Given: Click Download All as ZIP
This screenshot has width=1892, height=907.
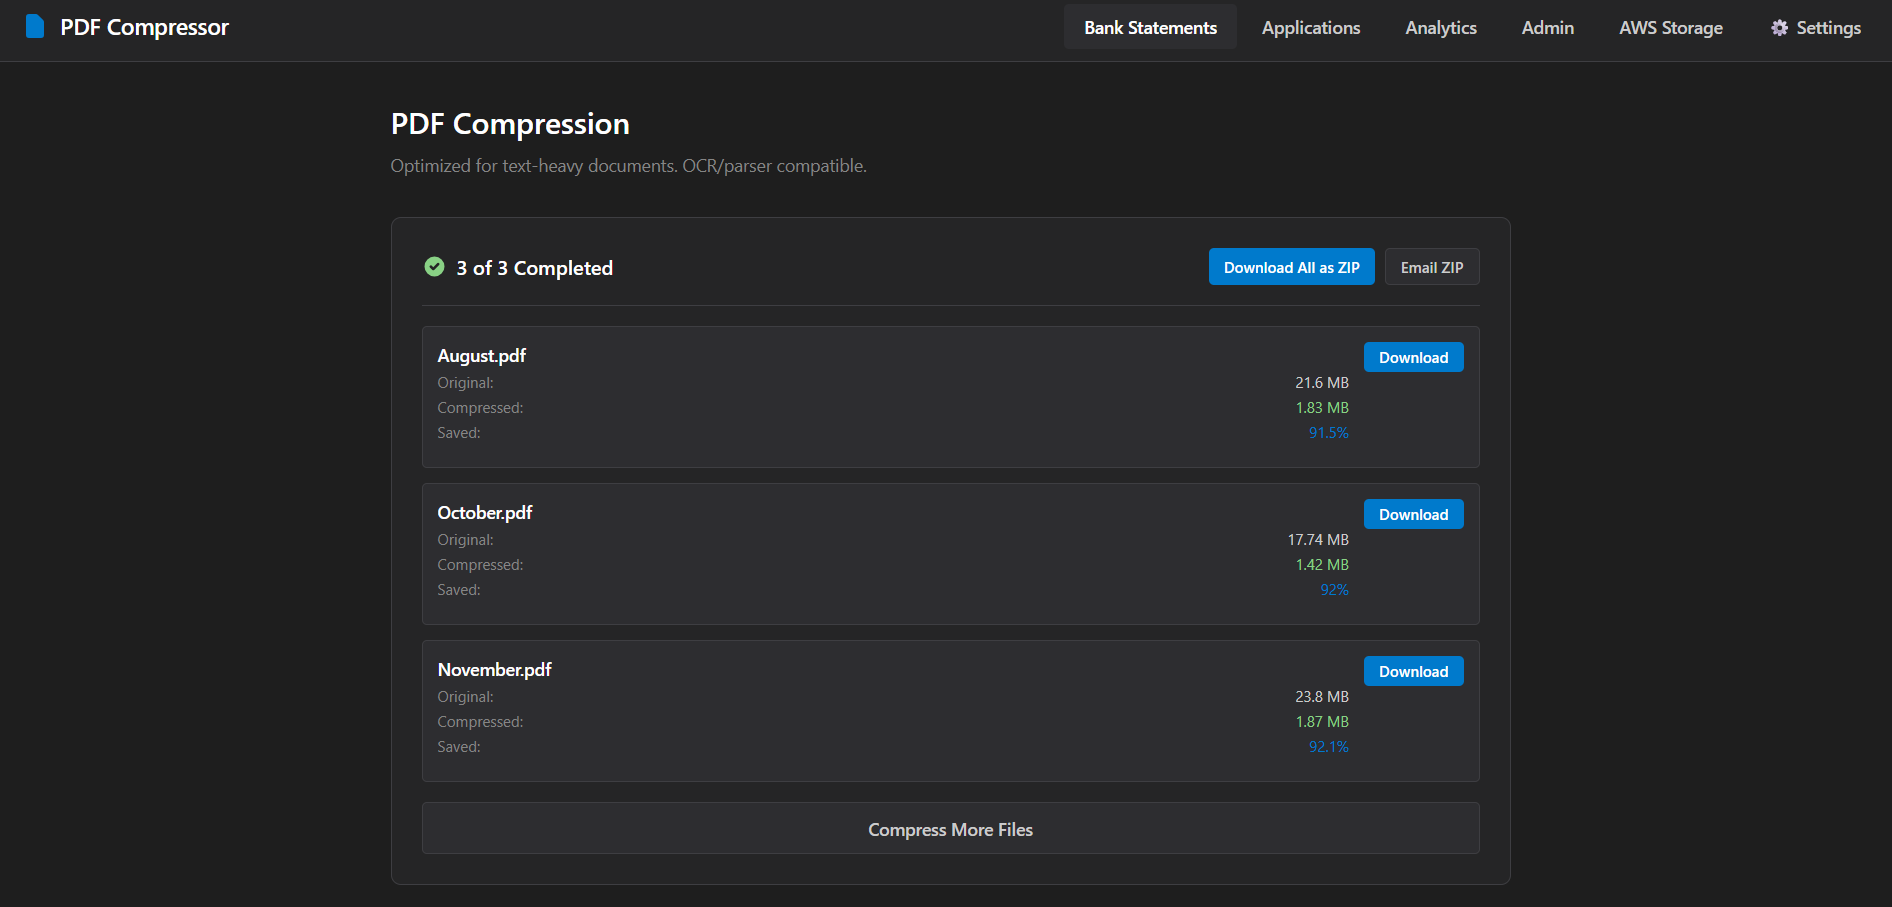Looking at the screenshot, I should 1291,267.
